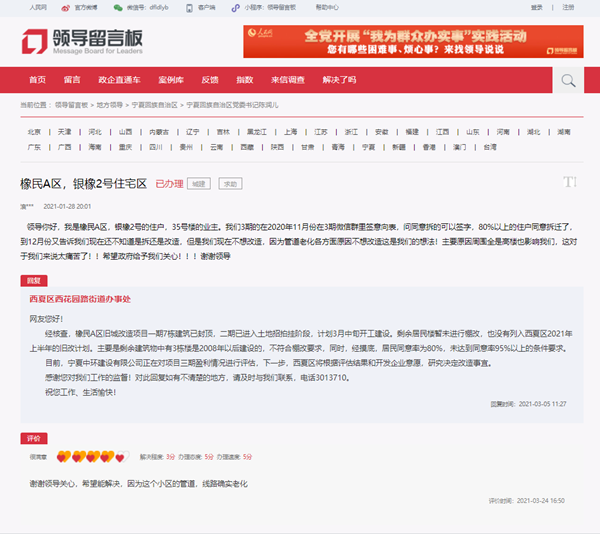Select the 宁夏 region link
The width and height of the screenshot is (600, 534).
coord(367,146)
